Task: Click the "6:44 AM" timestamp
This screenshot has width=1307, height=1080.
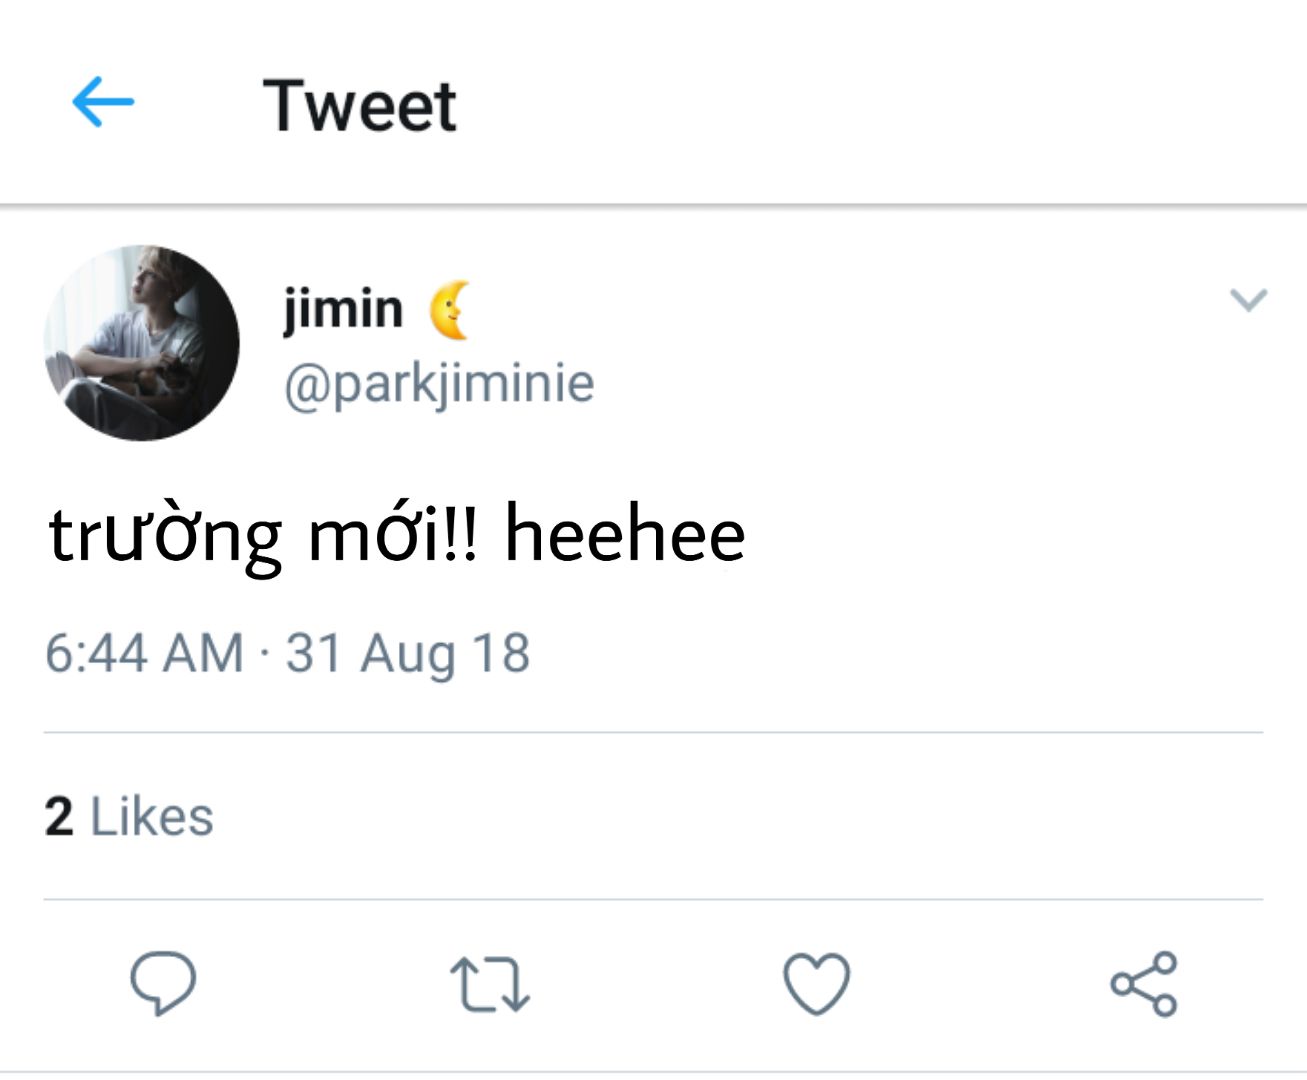Action: tap(145, 654)
